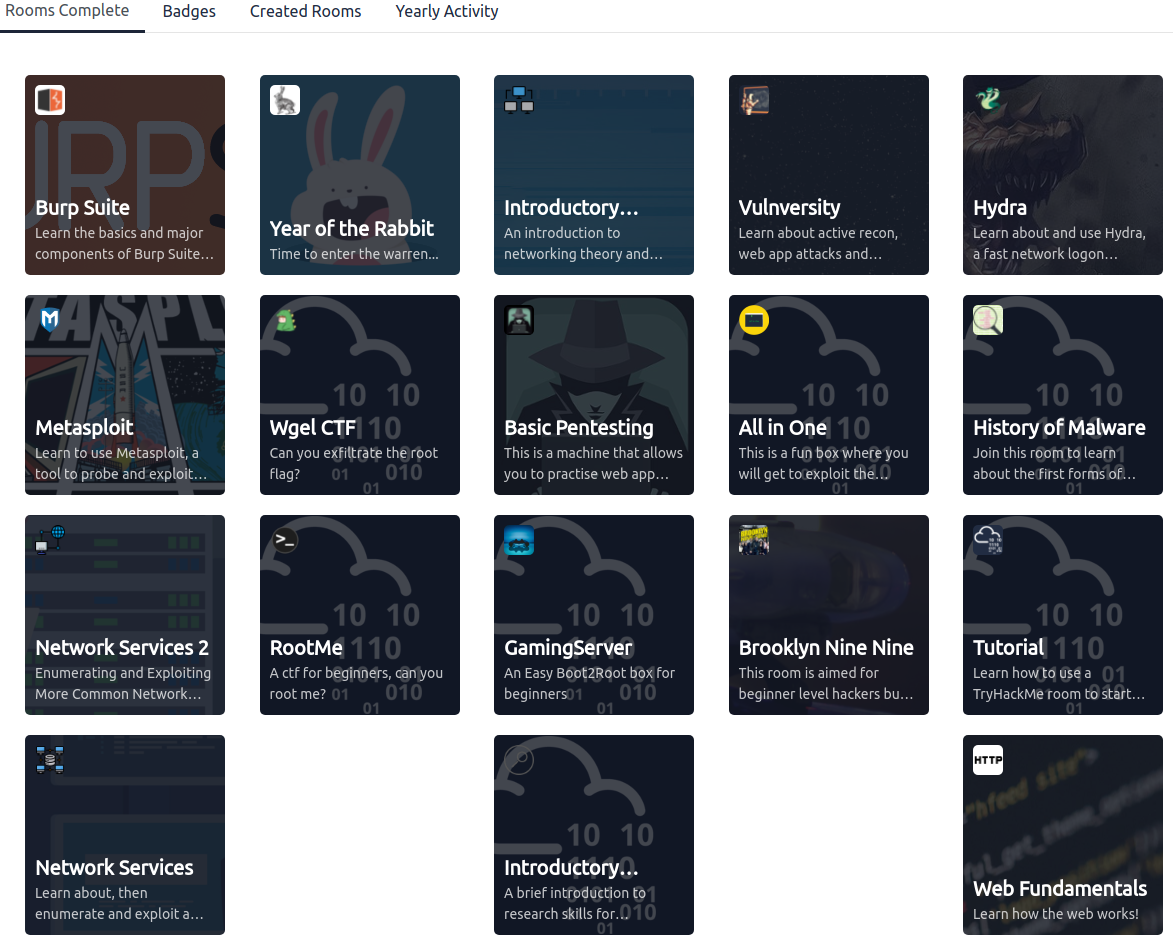The width and height of the screenshot is (1173, 945).
Task: Open the History of Malware title
Action: [1059, 427]
